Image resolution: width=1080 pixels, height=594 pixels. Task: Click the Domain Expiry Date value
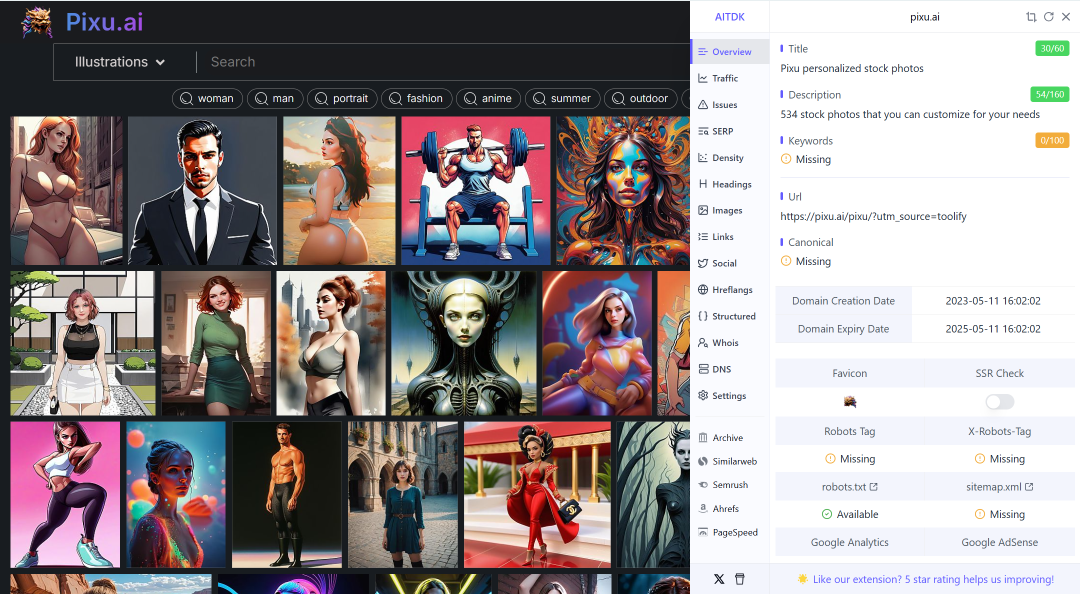pyautogui.click(x=993, y=329)
